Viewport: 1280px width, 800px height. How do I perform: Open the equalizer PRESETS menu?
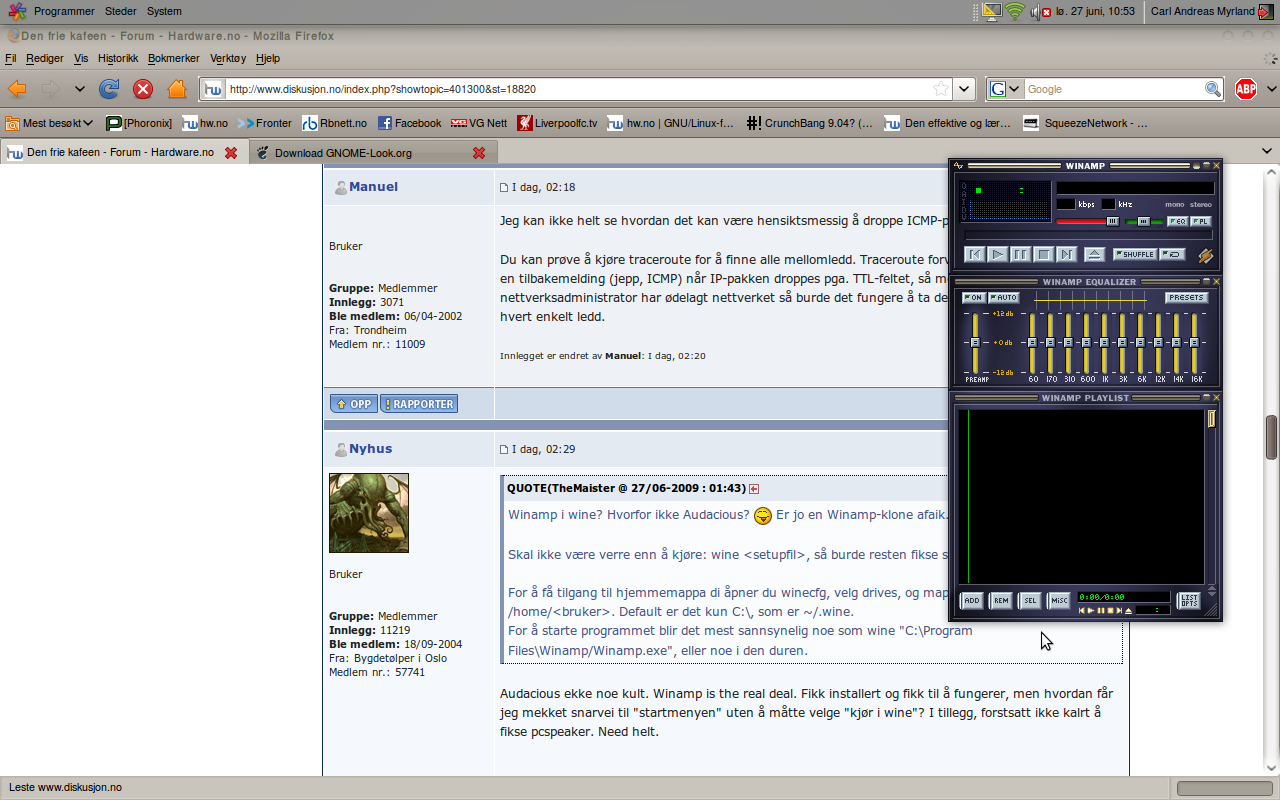click(x=1186, y=298)
